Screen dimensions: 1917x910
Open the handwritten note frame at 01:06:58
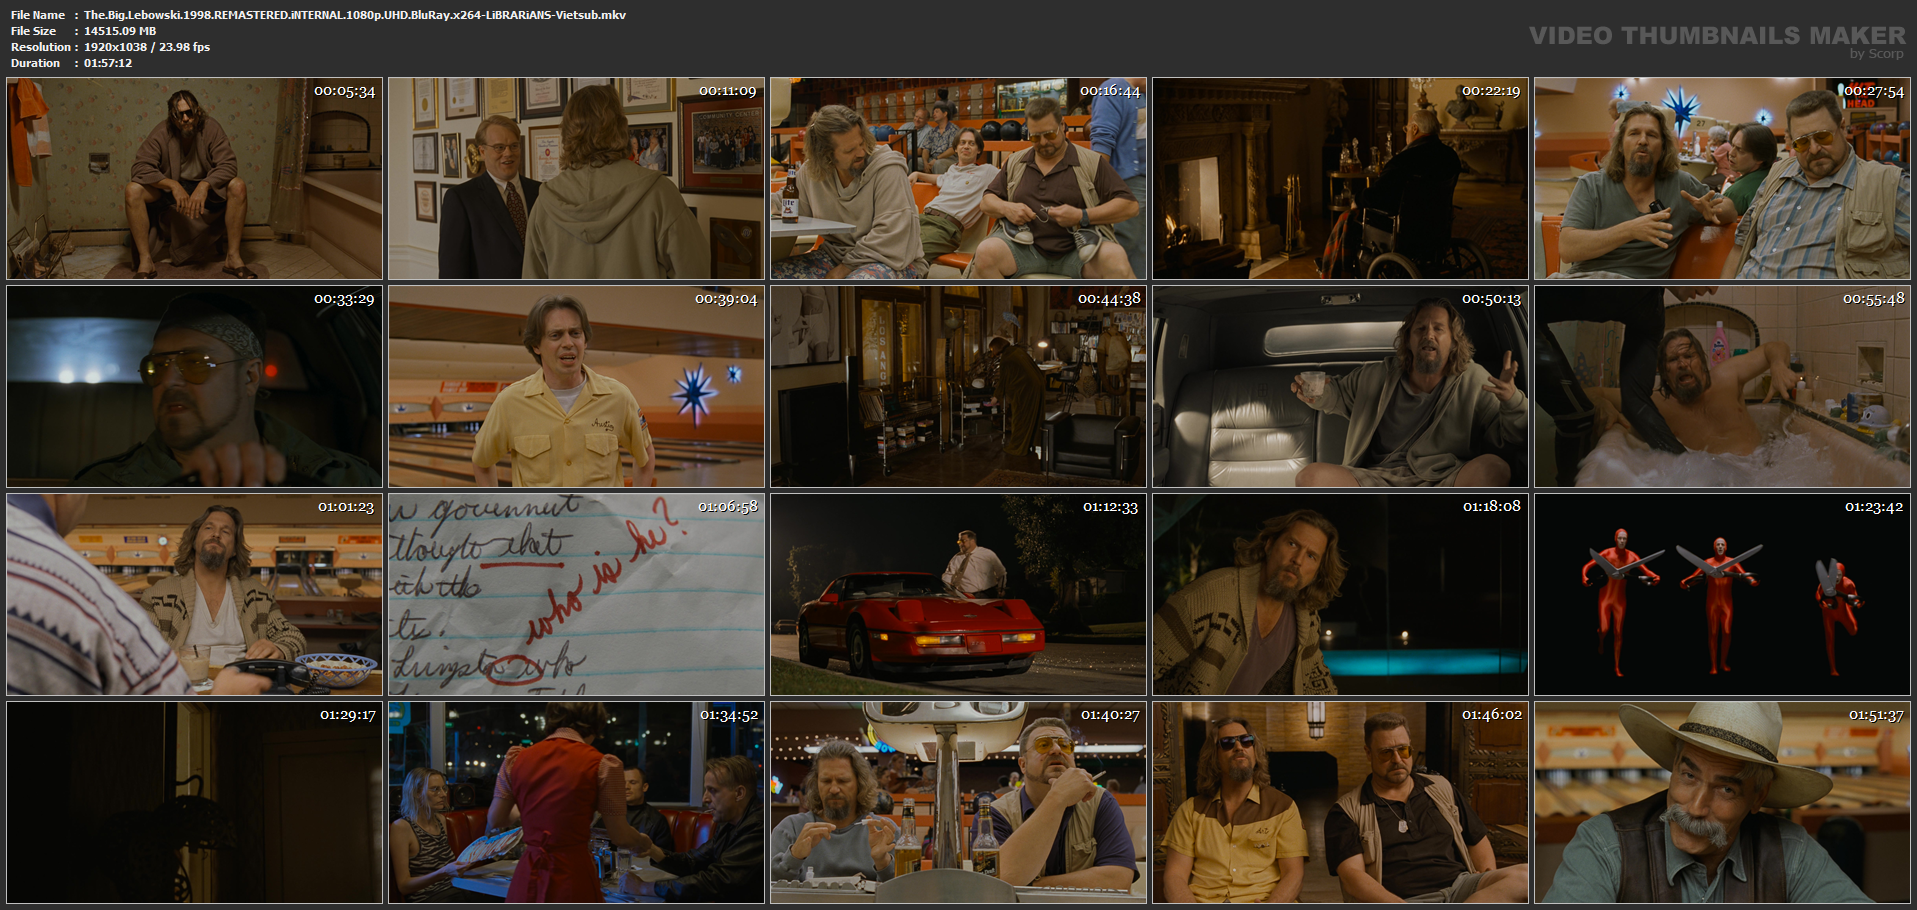tap(576, 594)
